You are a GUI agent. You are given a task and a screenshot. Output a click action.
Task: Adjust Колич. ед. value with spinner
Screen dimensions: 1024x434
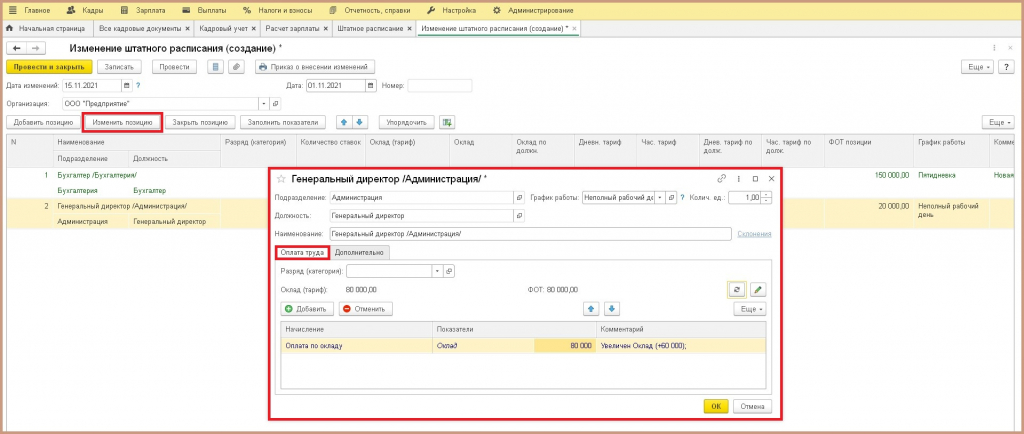tap(767, 196)
